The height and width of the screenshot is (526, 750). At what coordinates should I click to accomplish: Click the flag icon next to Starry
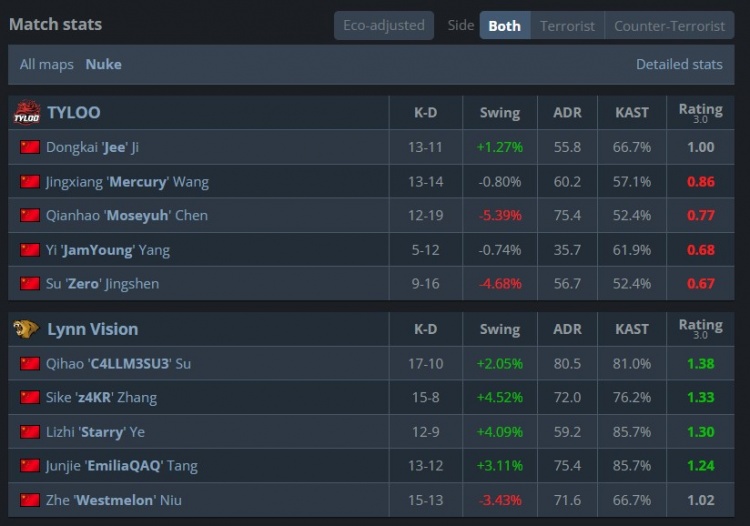pyautogui.click(x=30, y=432)
